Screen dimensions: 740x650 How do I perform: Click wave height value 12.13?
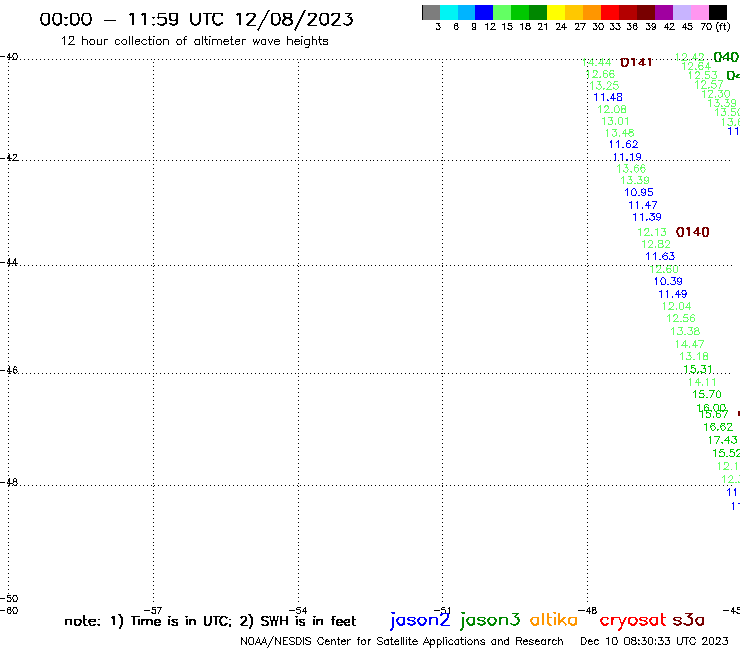[652, 232]
